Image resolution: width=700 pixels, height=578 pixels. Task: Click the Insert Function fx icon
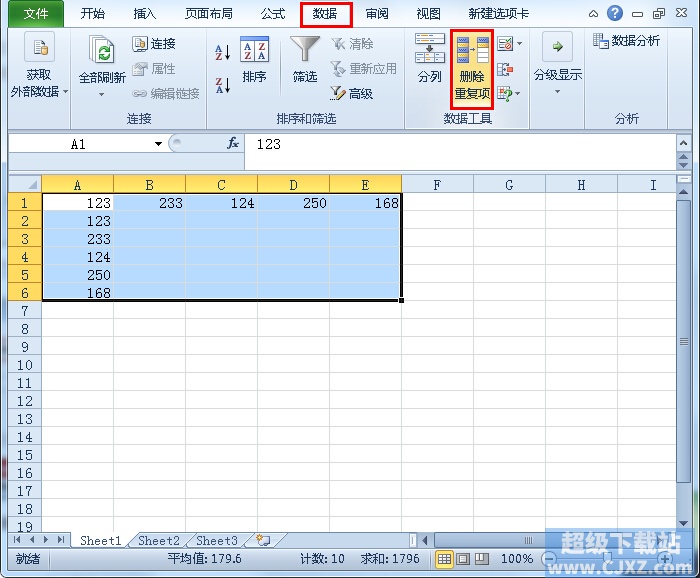[x=233, y=144]
